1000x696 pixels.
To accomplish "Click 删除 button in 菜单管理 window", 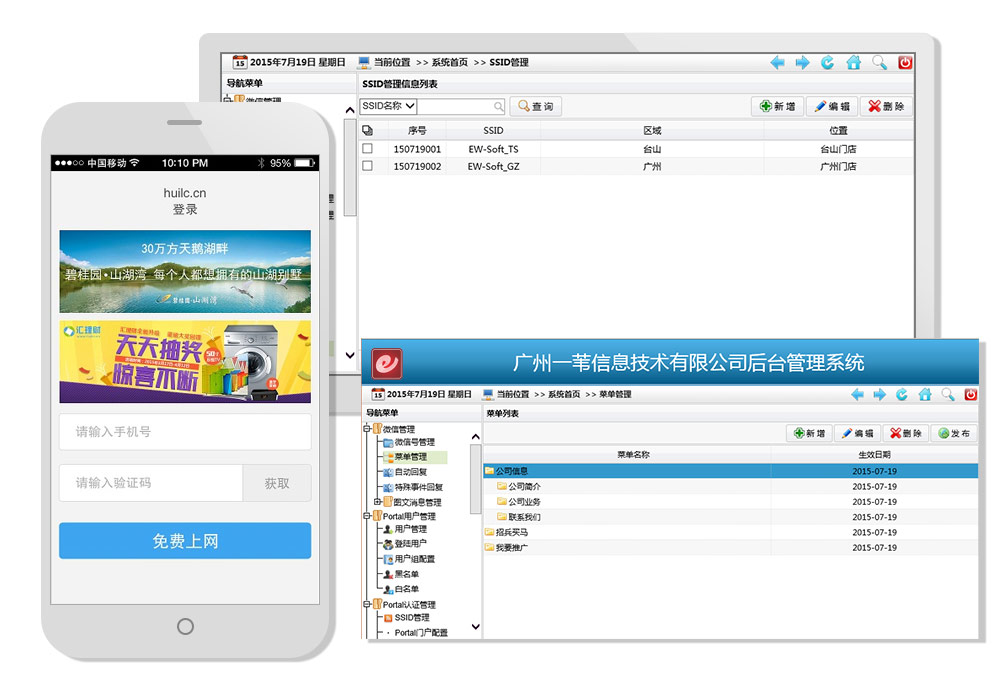I will tap(906, 433).
